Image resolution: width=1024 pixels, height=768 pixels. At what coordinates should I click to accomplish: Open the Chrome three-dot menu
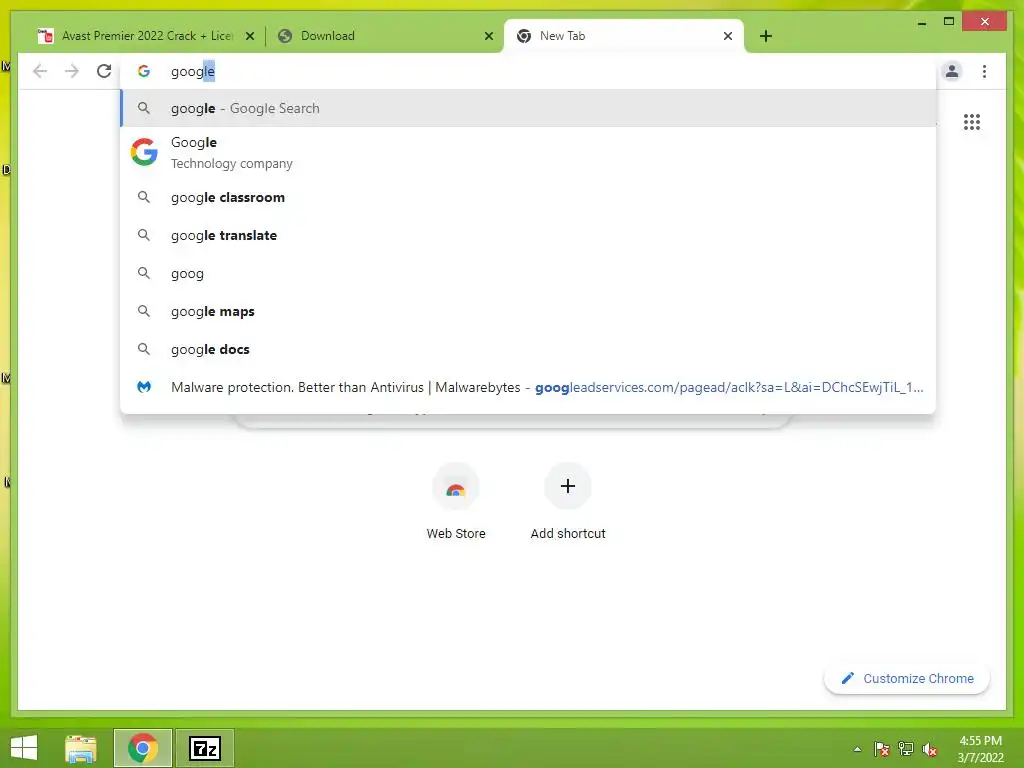(x=984, y=71)
